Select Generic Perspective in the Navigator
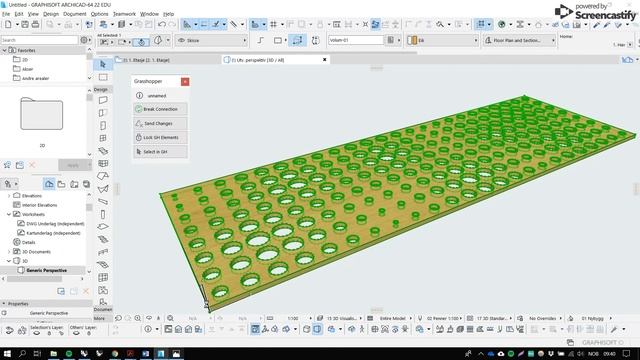The image size is (640, 360). (x=47, y=270)
